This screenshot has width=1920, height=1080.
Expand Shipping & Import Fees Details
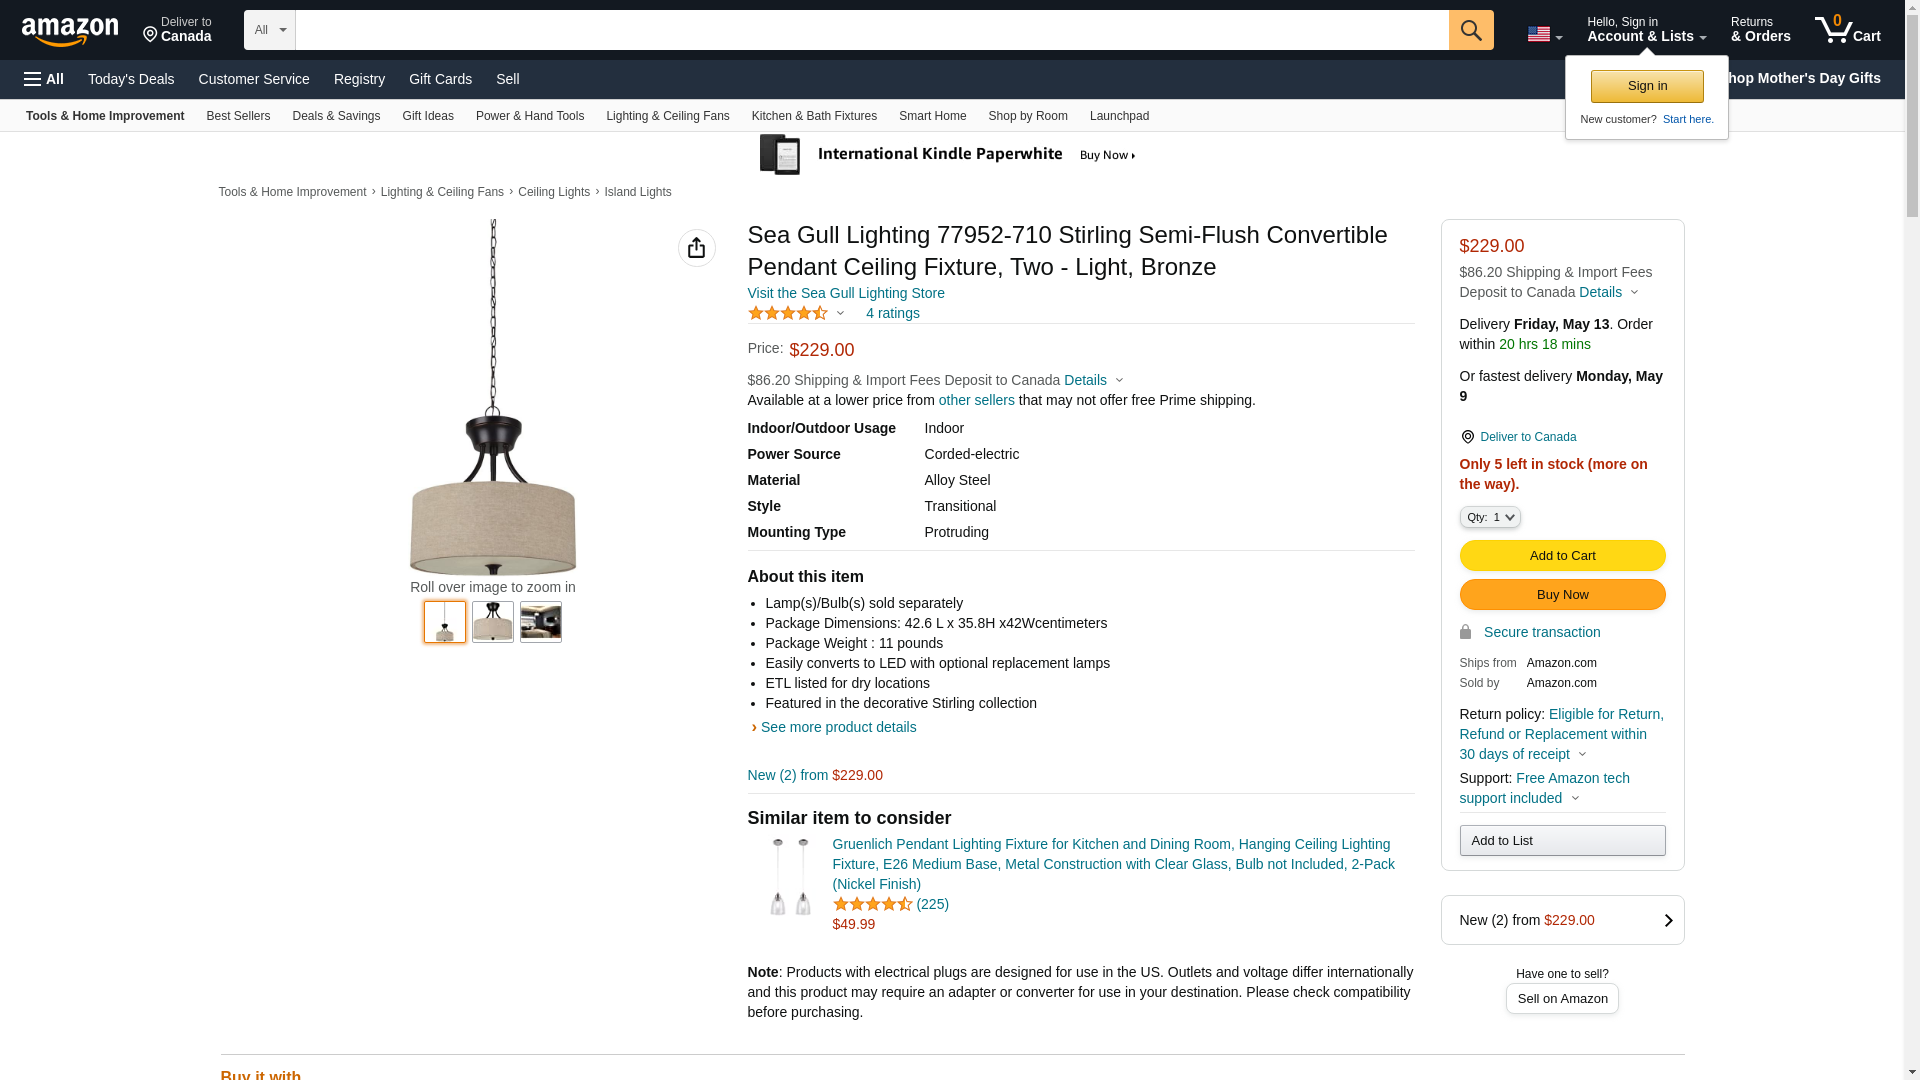point(1094,380)
